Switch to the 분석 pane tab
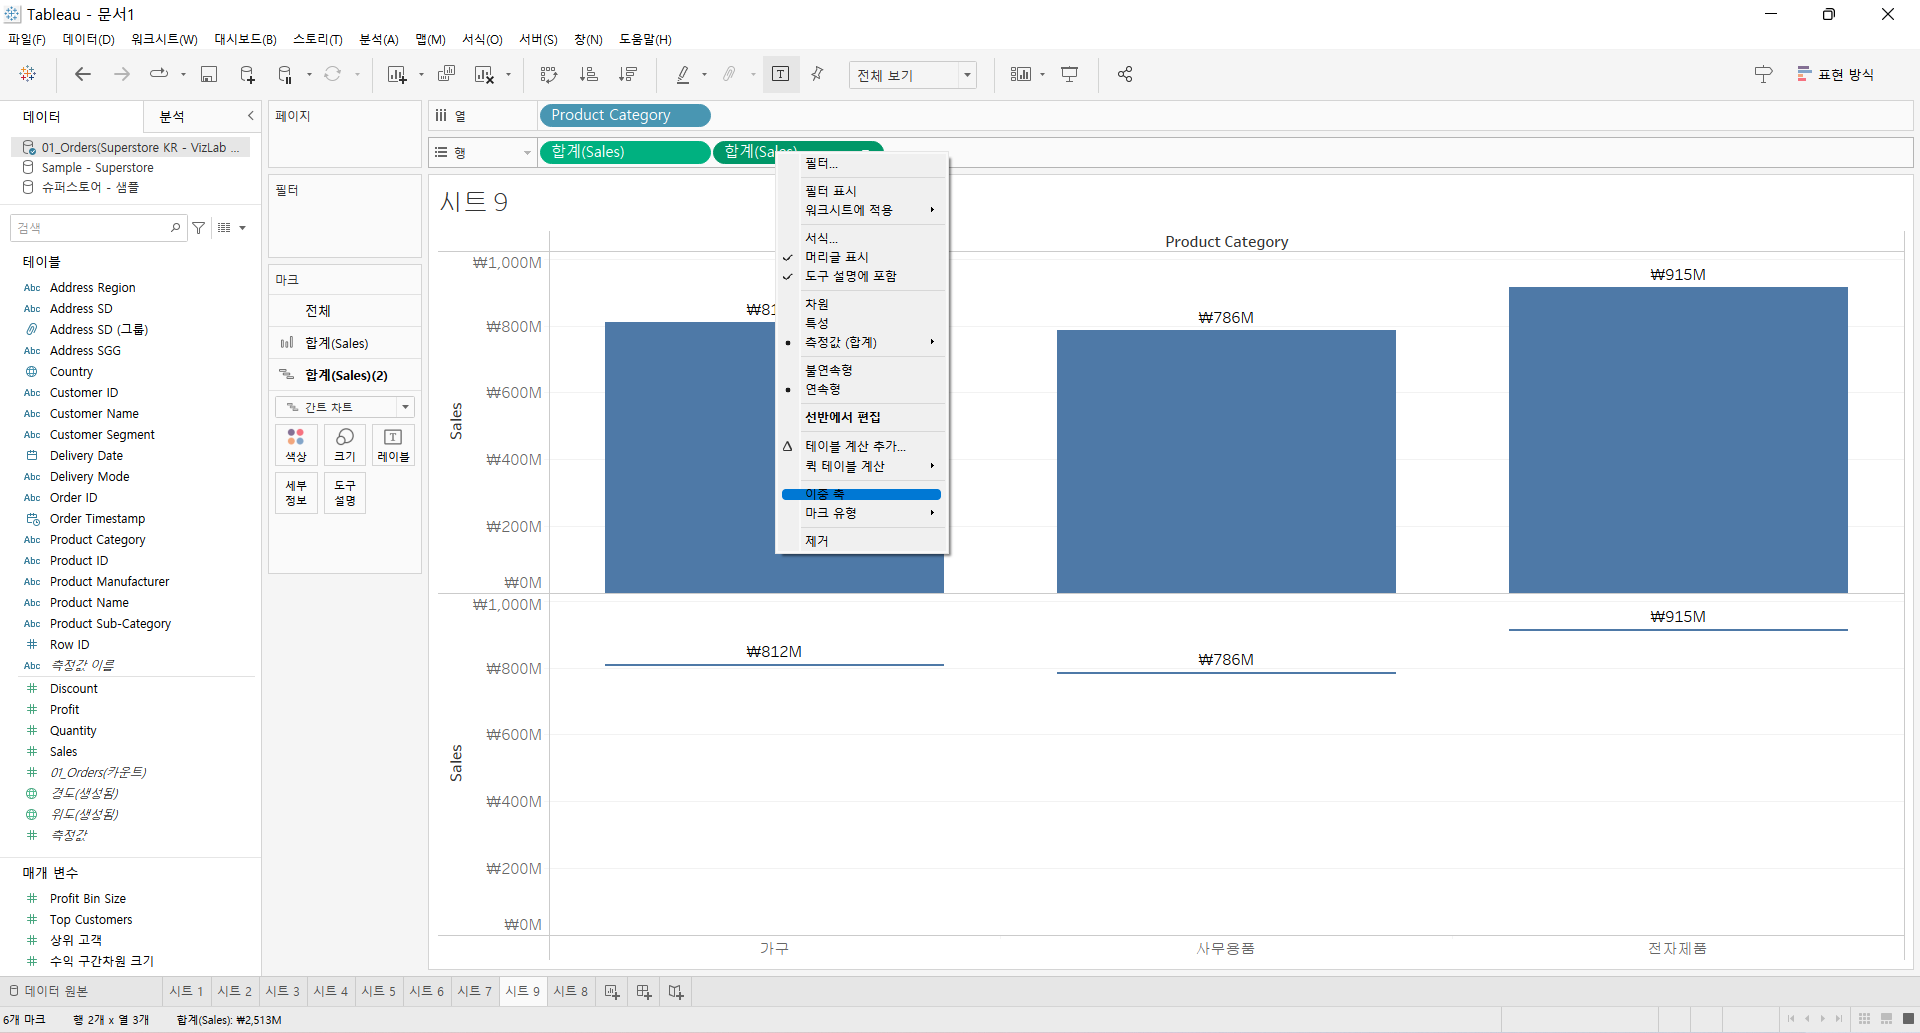Viewport: 1920px width, 1033px height. point(172,116)
